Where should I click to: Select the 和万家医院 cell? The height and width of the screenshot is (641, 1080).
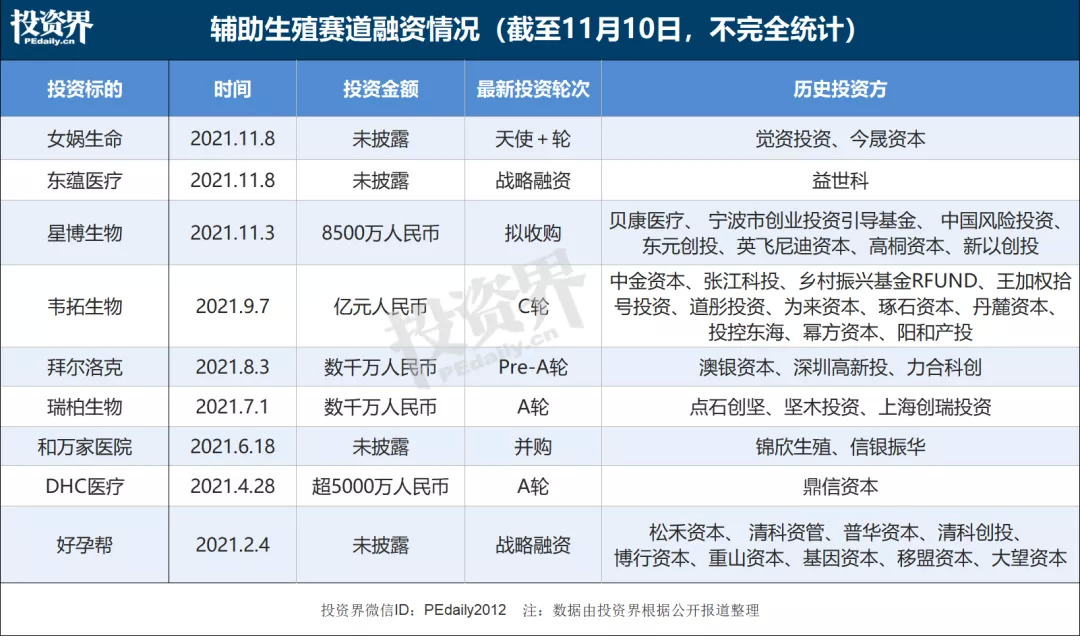[x=85, y=447]
